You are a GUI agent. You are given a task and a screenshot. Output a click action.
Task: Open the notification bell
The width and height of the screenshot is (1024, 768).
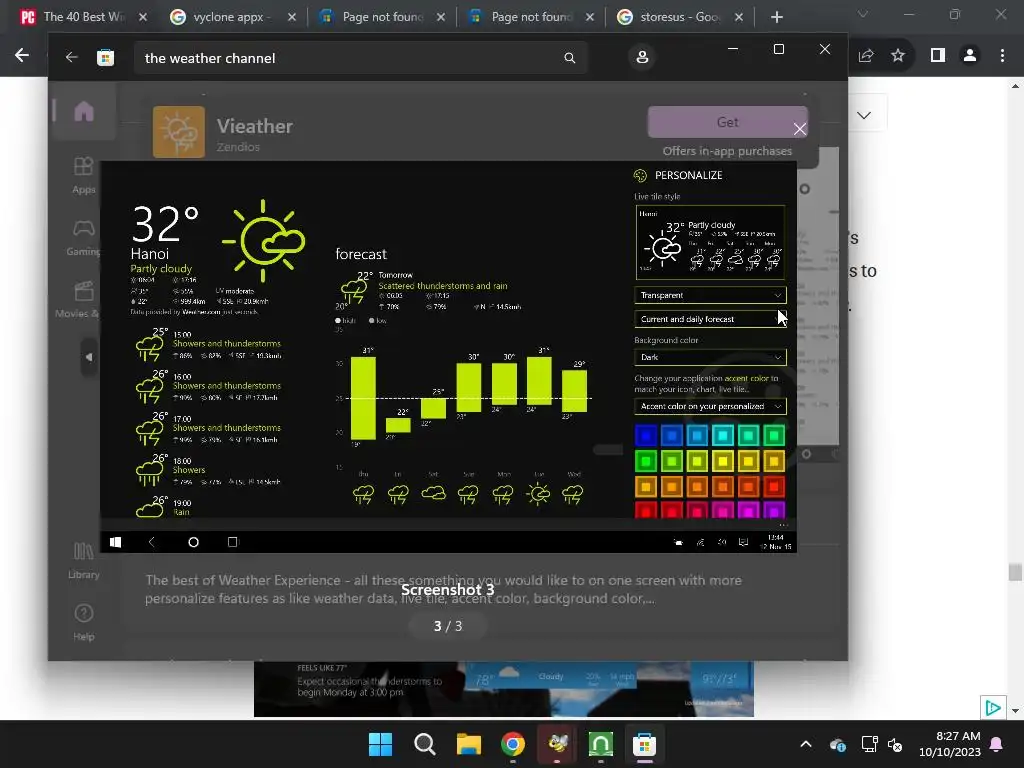tap(997, 744)
